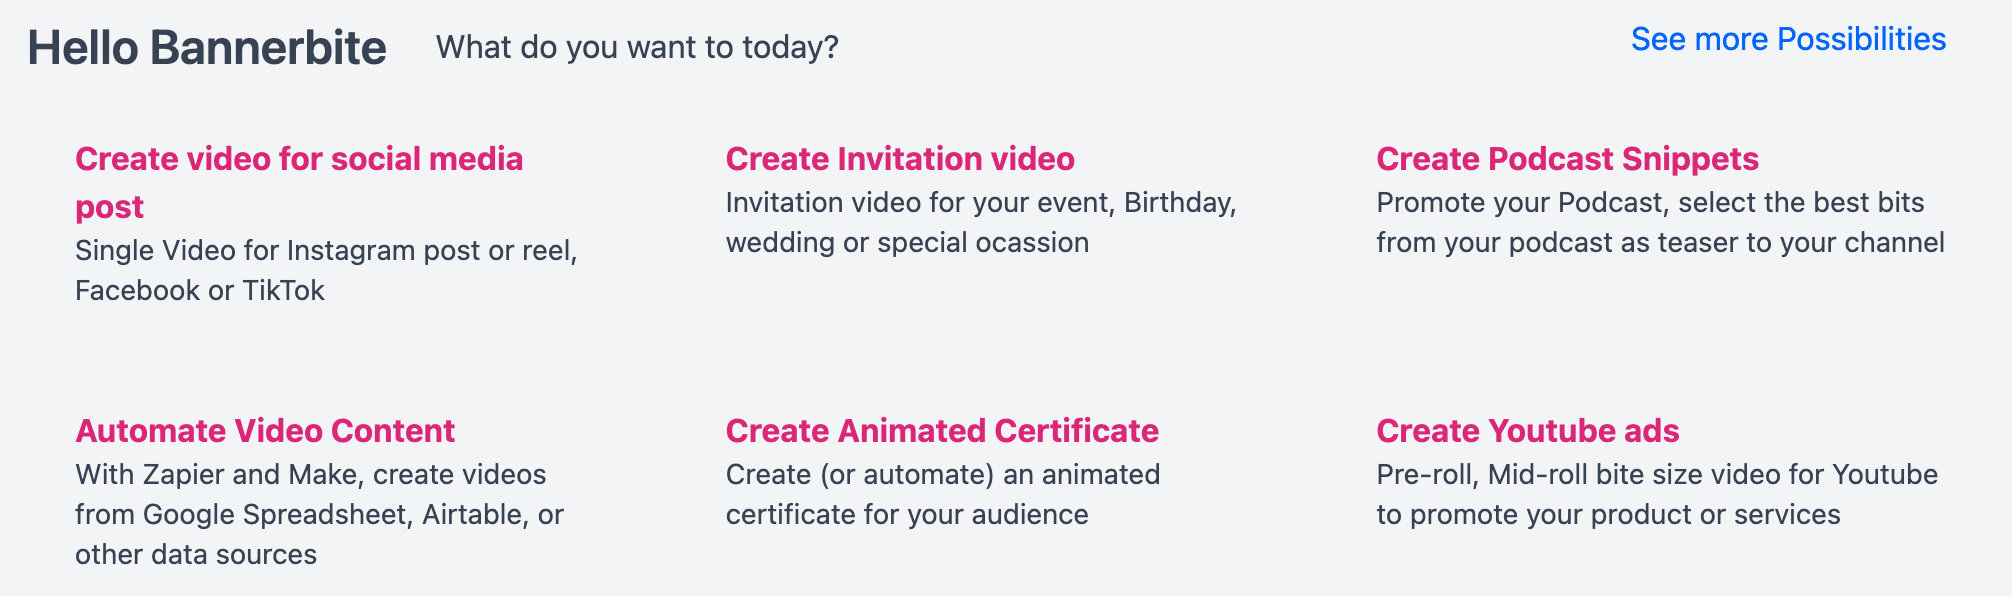Image resolution: width=2012 pixels, height=596 pixels.
Task: Click the Google Spreadsheet text
Action: point(276,514)
